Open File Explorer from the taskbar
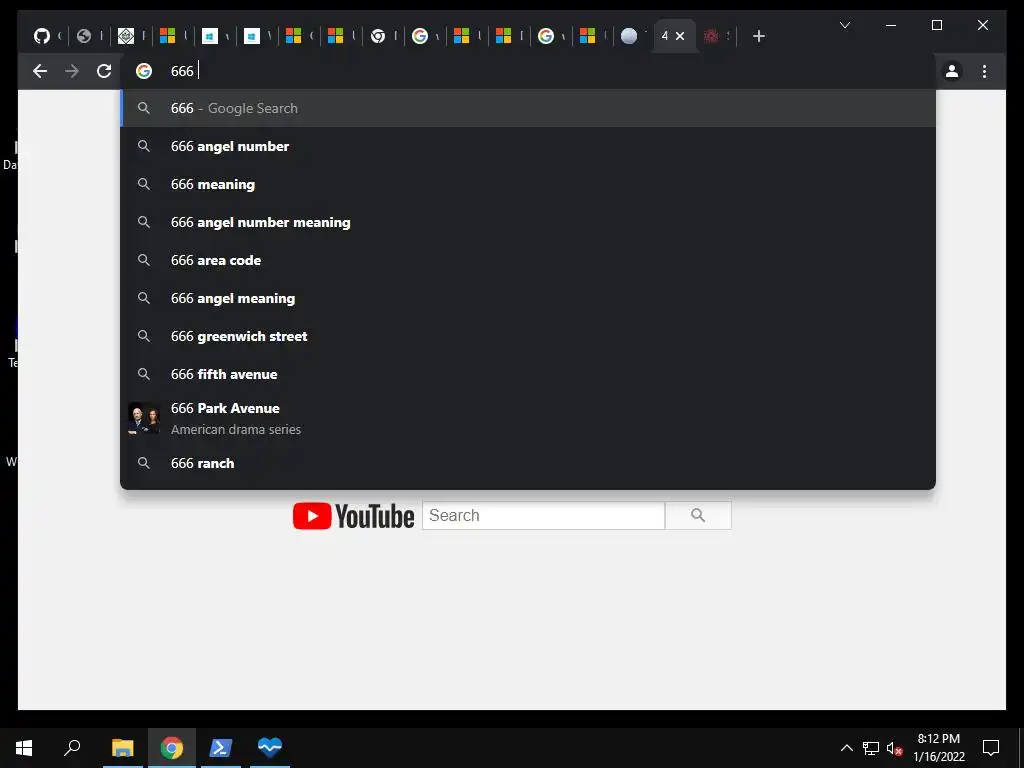The image size is (1024, 768). [x=122, y=747]
